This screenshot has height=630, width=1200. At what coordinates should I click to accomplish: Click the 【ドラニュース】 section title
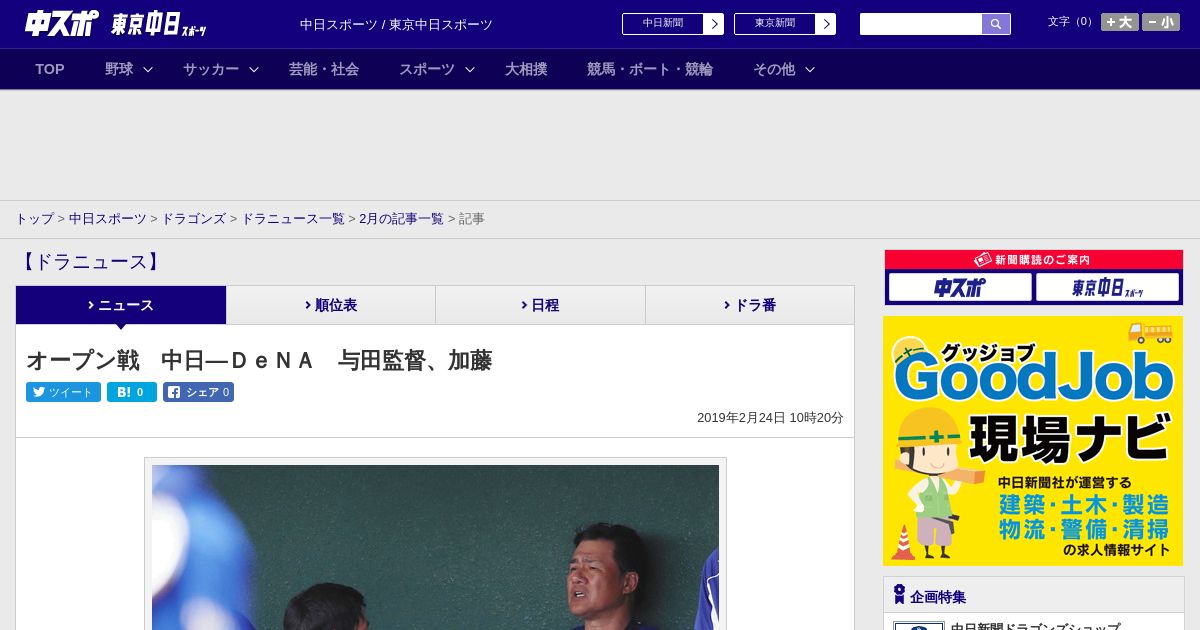(90, 262)
